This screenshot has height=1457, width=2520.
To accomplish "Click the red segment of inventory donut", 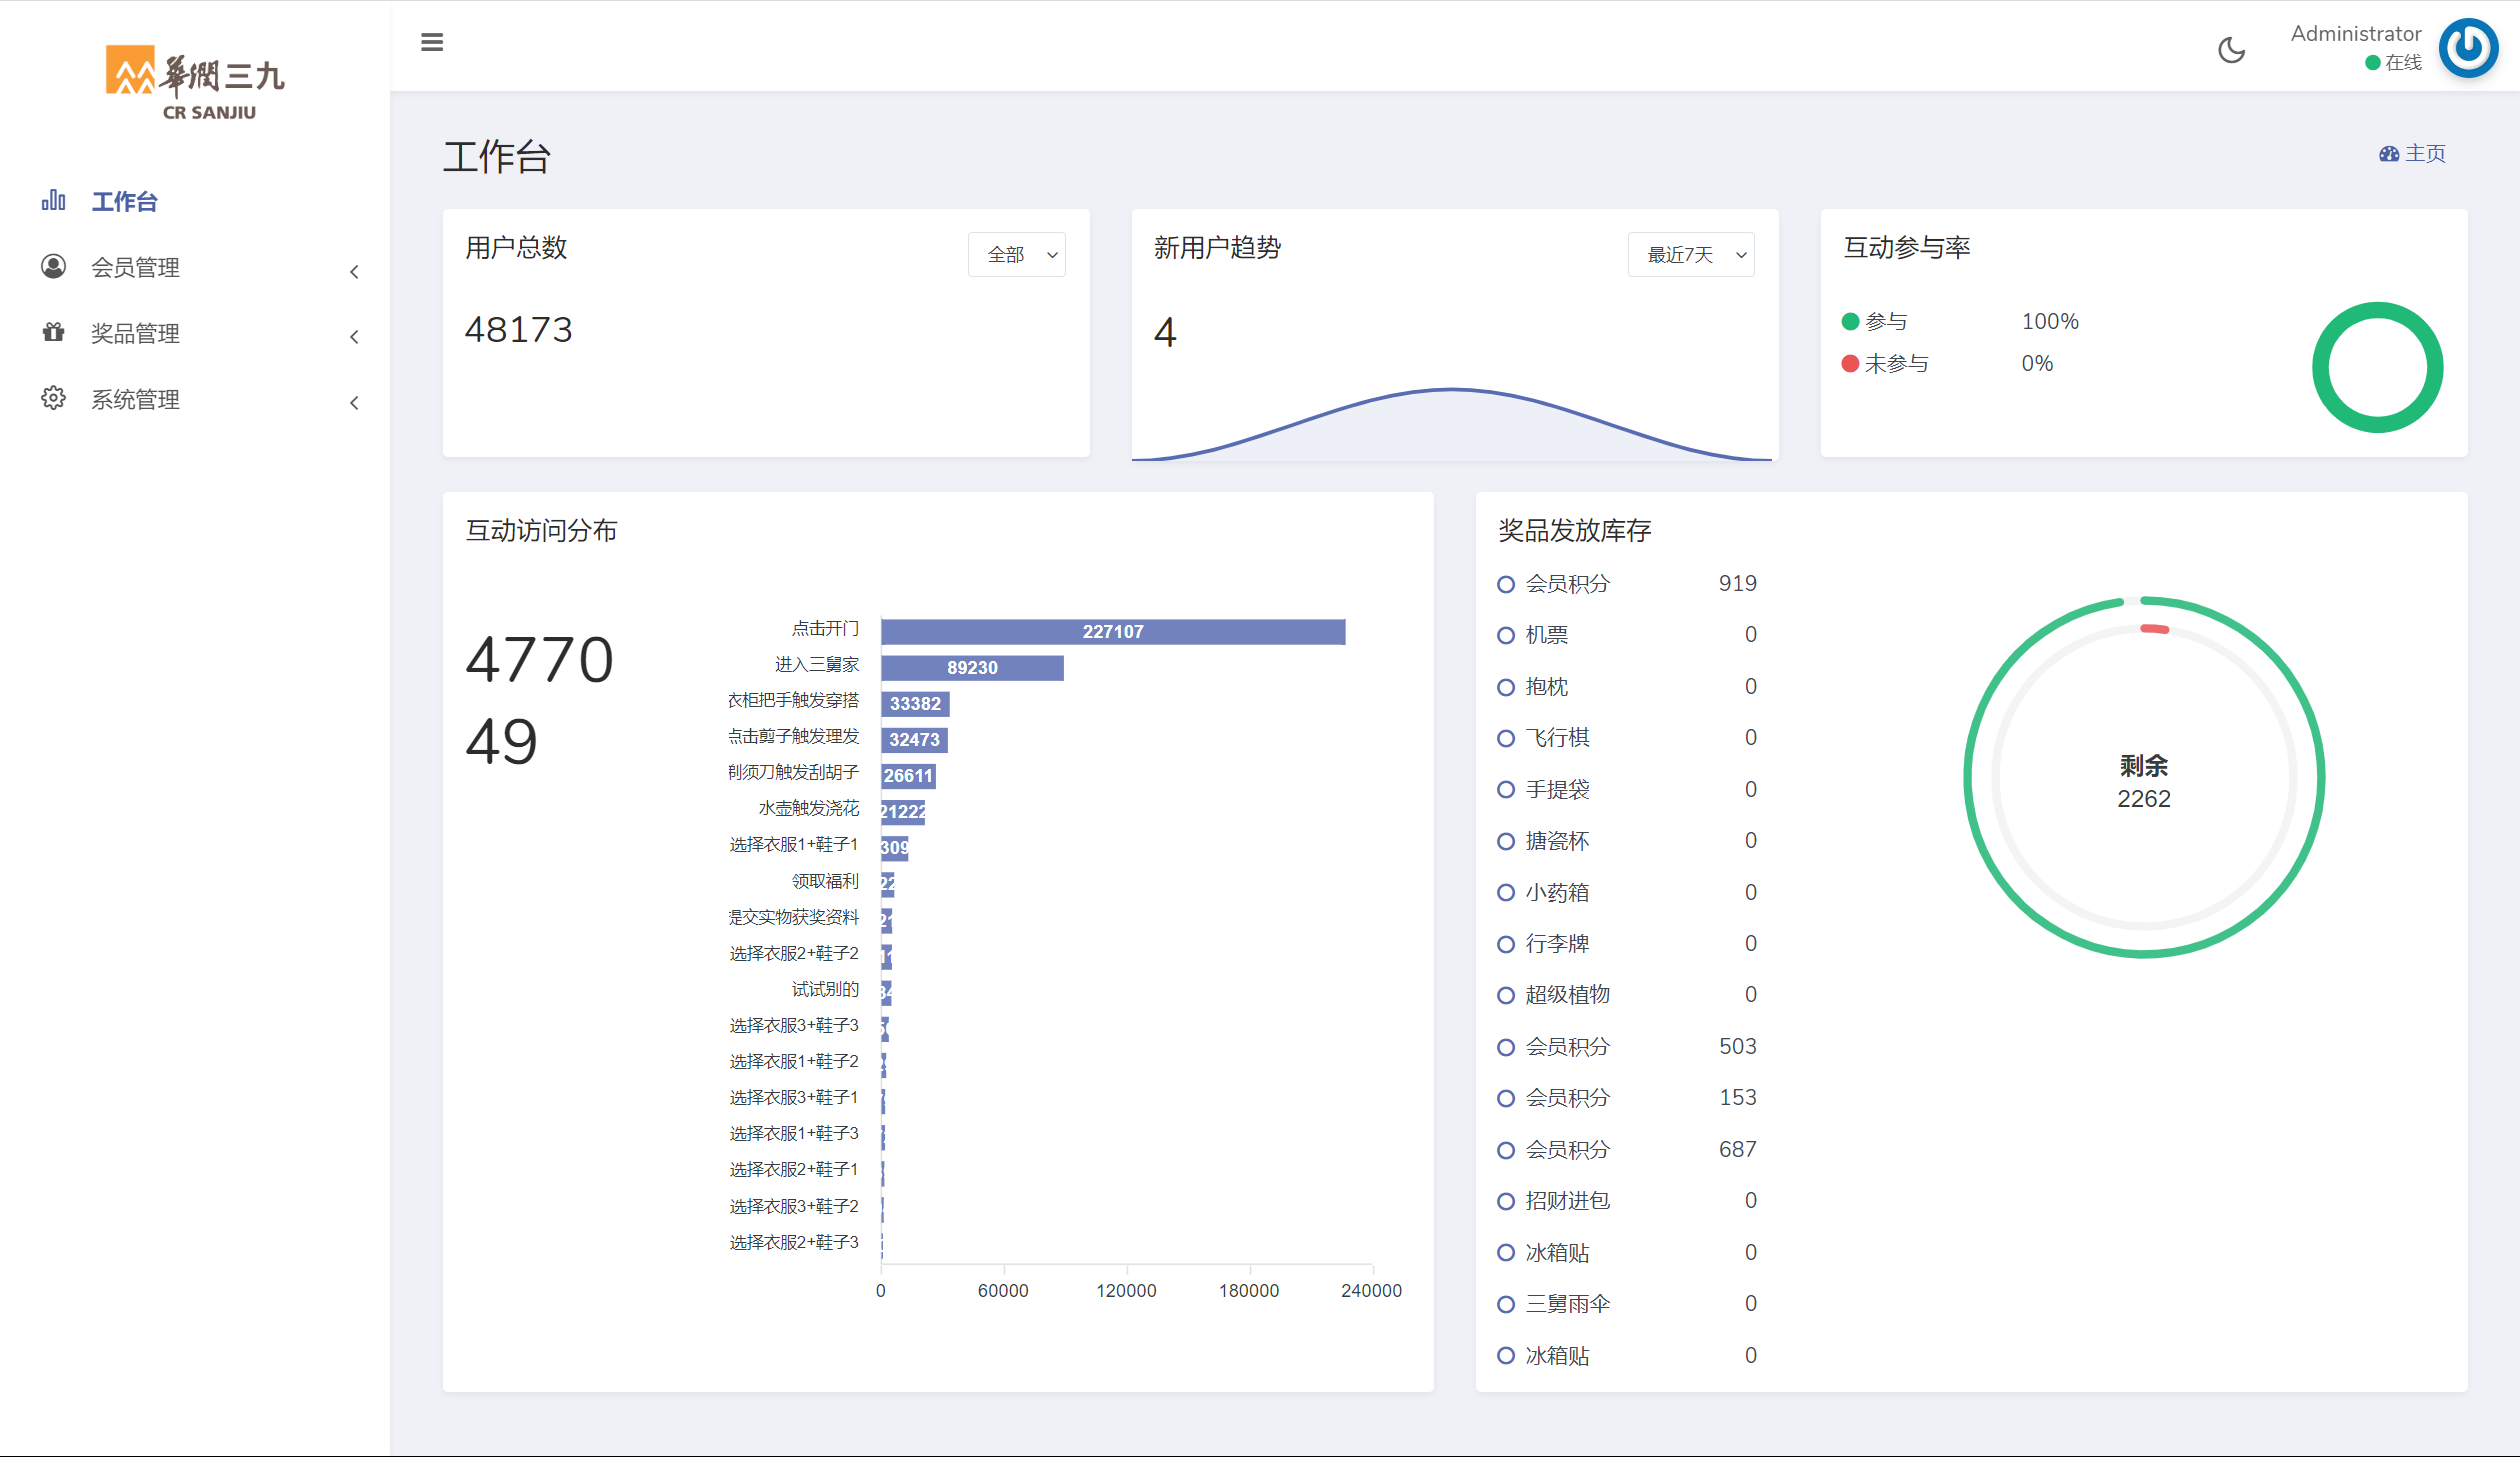I will pos(2154,629).
